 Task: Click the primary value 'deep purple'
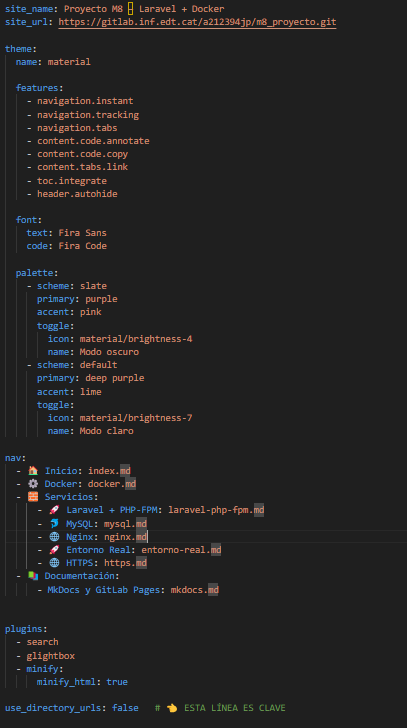pyautogui.click(x=115, y=377)
